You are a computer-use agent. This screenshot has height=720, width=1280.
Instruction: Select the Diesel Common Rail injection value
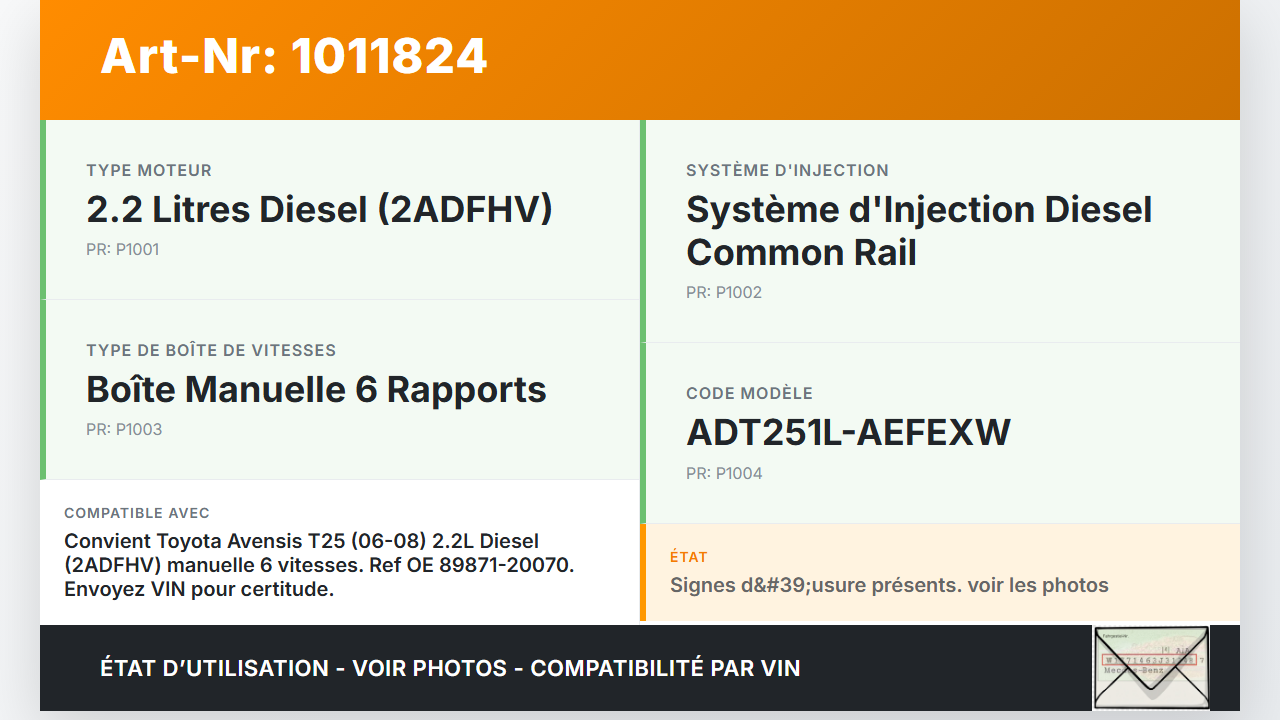click(918, 231)
